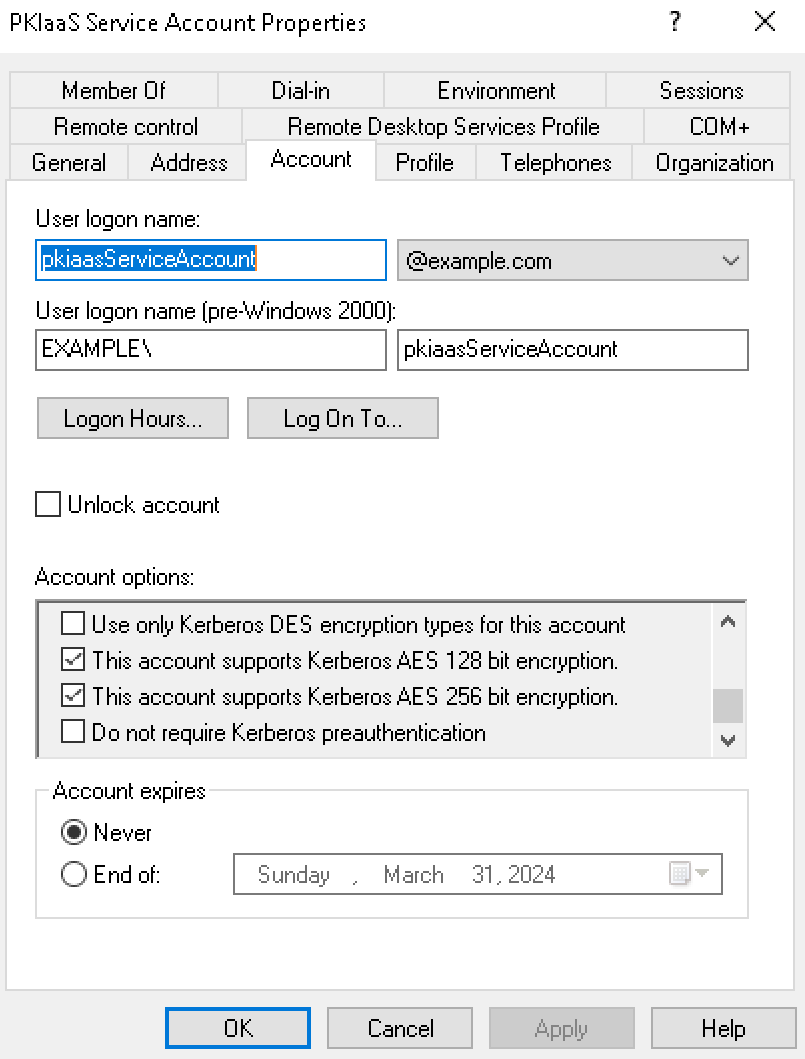Screen dimensions: 805x1059
Task: Click the Logon Hours button
Action: 132,419
